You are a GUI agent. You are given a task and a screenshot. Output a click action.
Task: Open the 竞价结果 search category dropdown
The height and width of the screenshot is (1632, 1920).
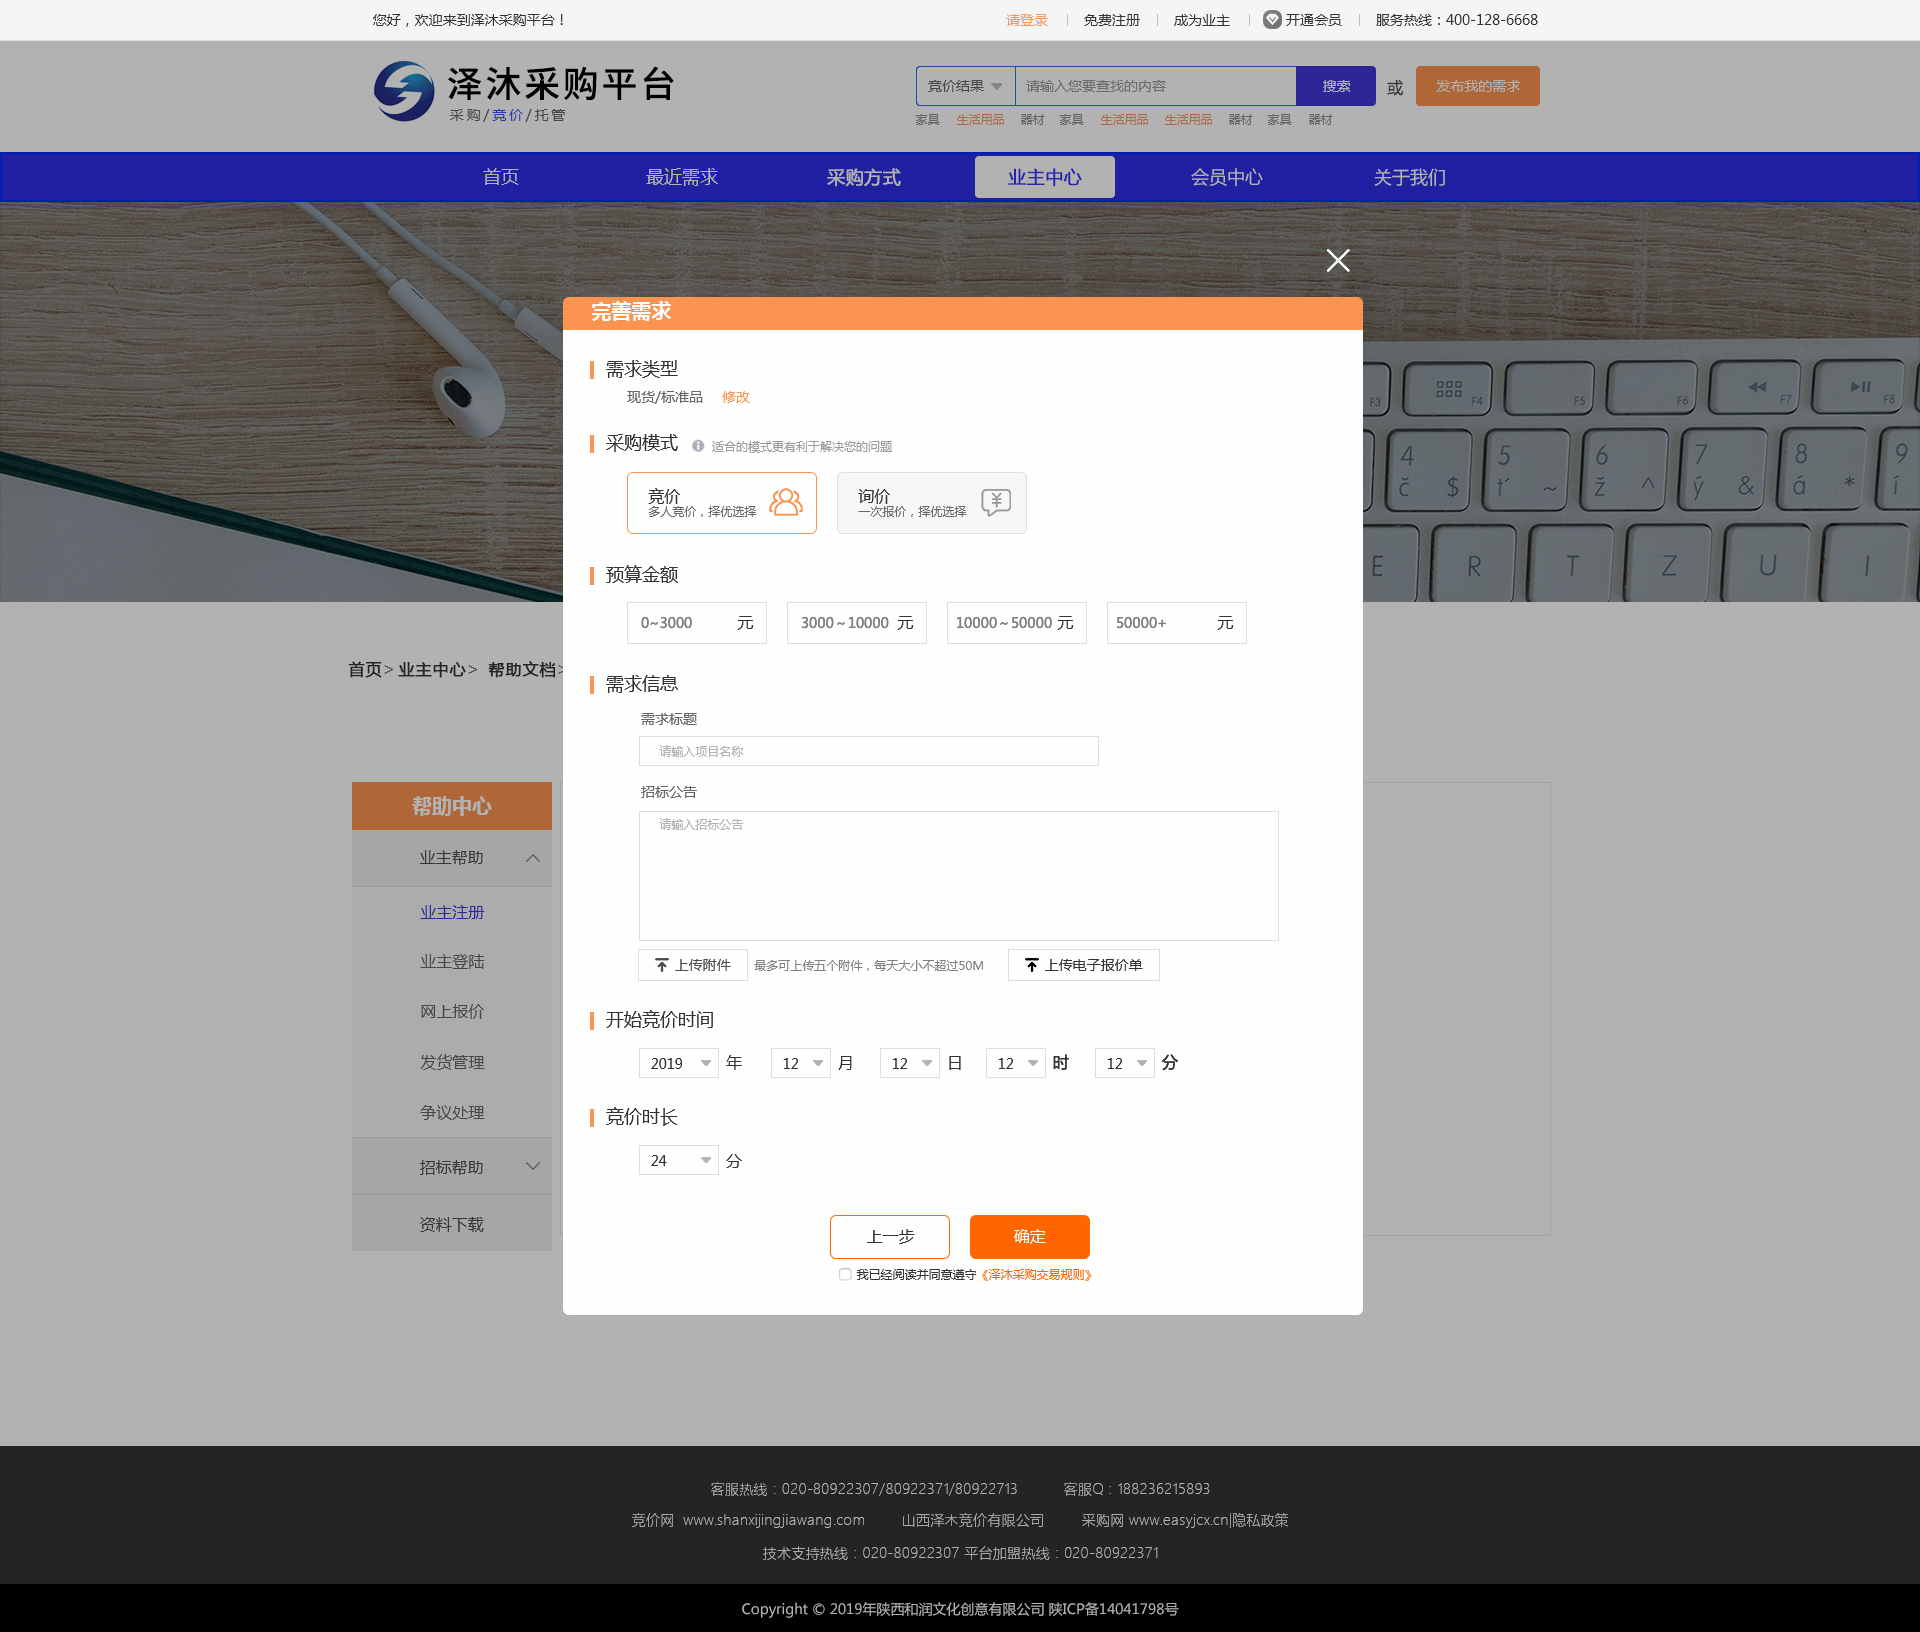tap(965, 86)
